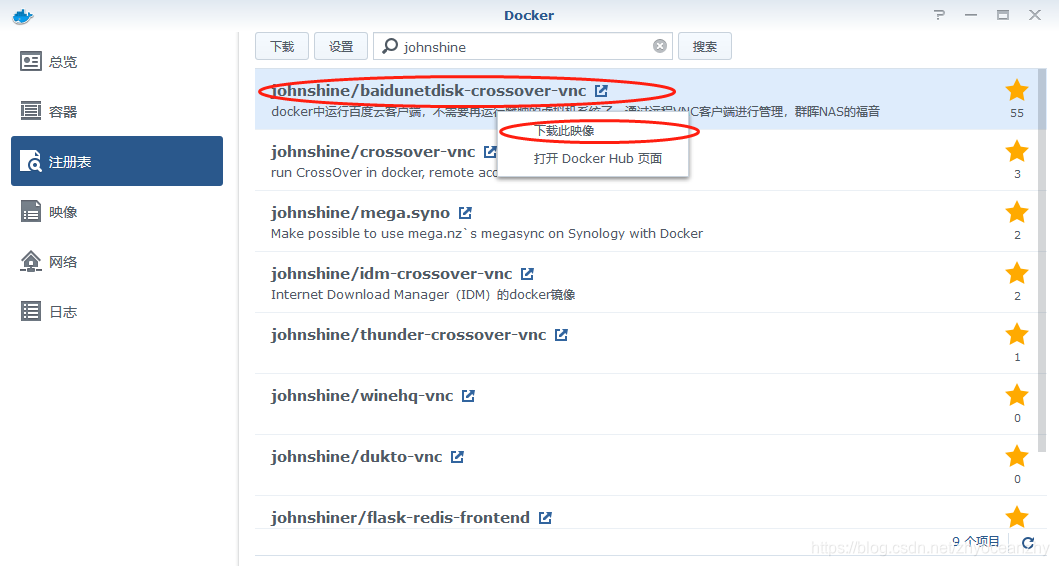
Task: Select the johnshine/winehq-vnc row
Action: click(646, 404)
